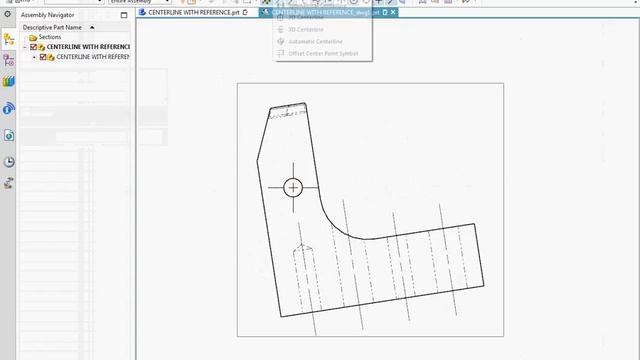Select the Sections folder row
640x360 pixels.
tap(45, 37)
